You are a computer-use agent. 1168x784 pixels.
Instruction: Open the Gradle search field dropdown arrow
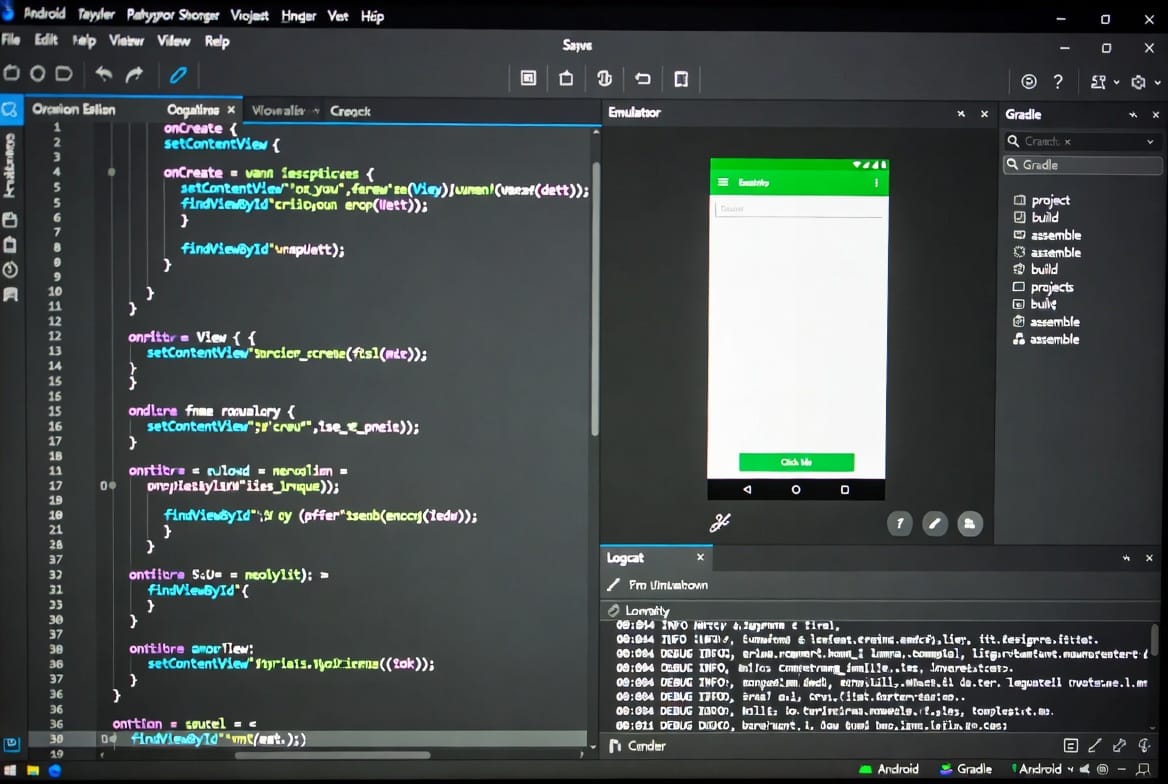[x=1150, y=142]
